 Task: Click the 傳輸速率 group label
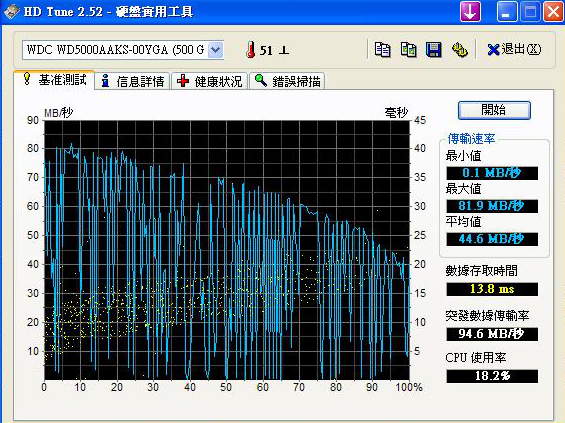pos(471,139)
